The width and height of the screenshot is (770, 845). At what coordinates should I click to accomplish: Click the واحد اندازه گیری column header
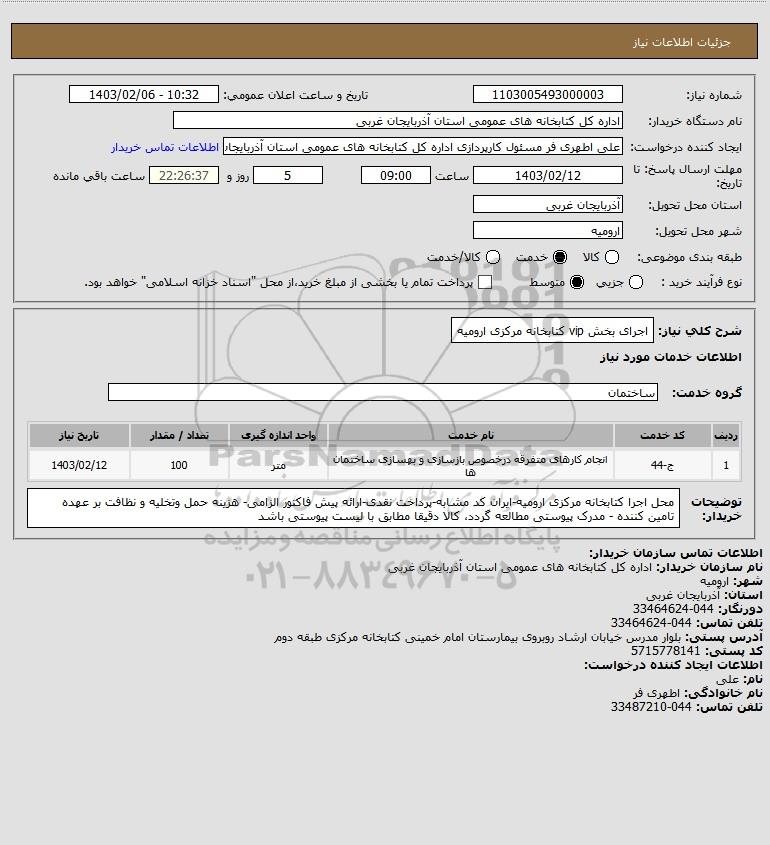pos(278,435)
